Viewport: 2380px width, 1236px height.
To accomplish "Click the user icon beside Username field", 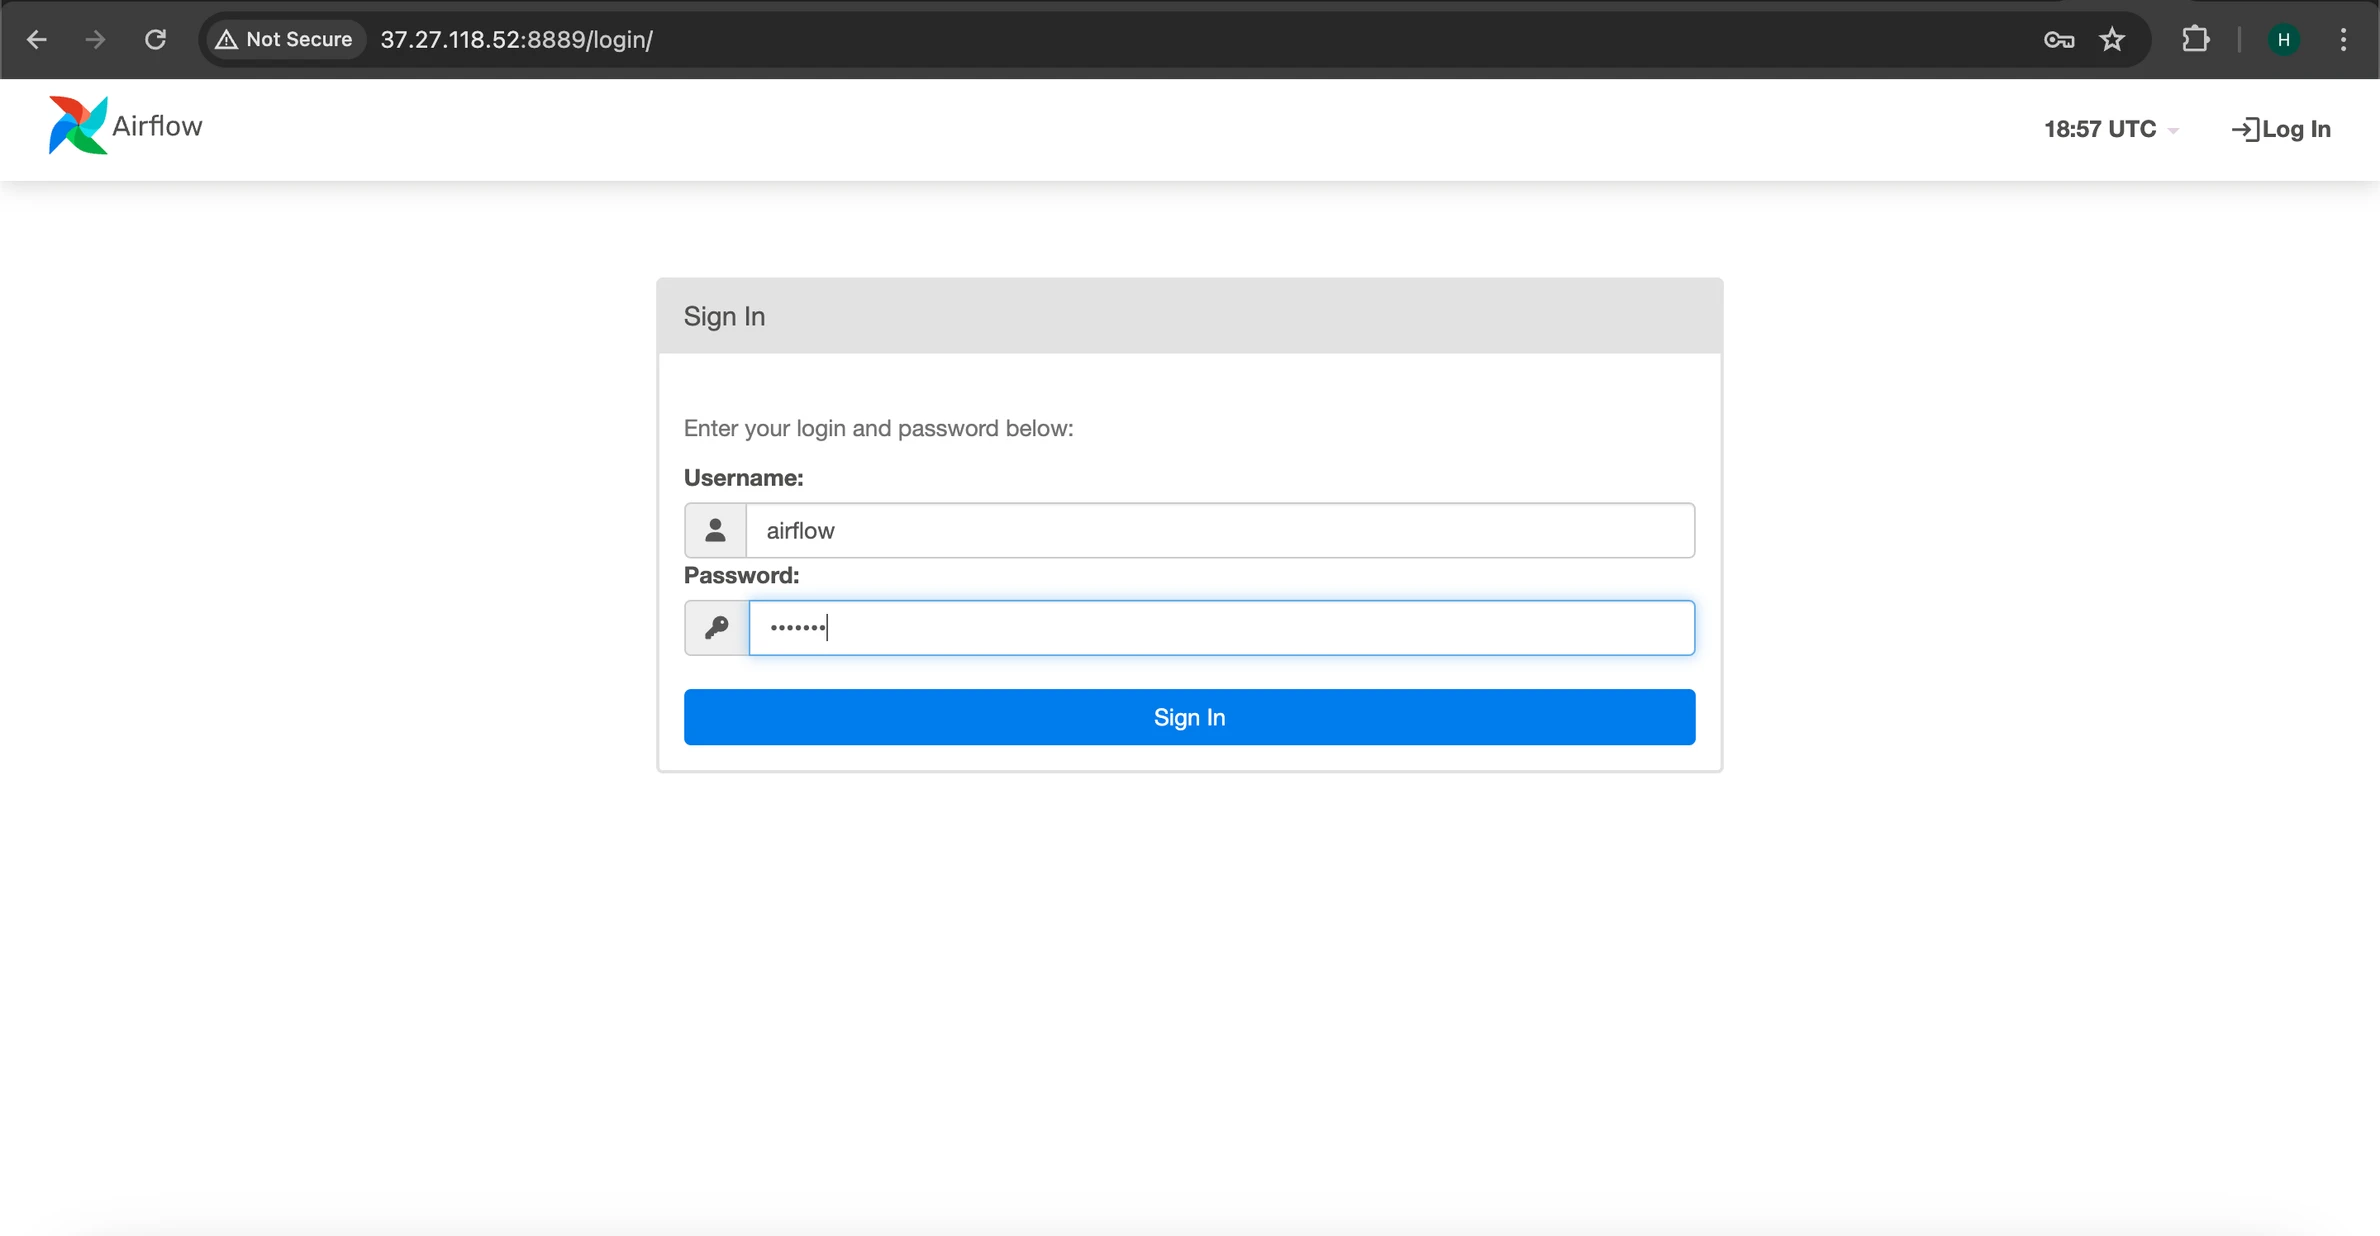I will [715, 530].
